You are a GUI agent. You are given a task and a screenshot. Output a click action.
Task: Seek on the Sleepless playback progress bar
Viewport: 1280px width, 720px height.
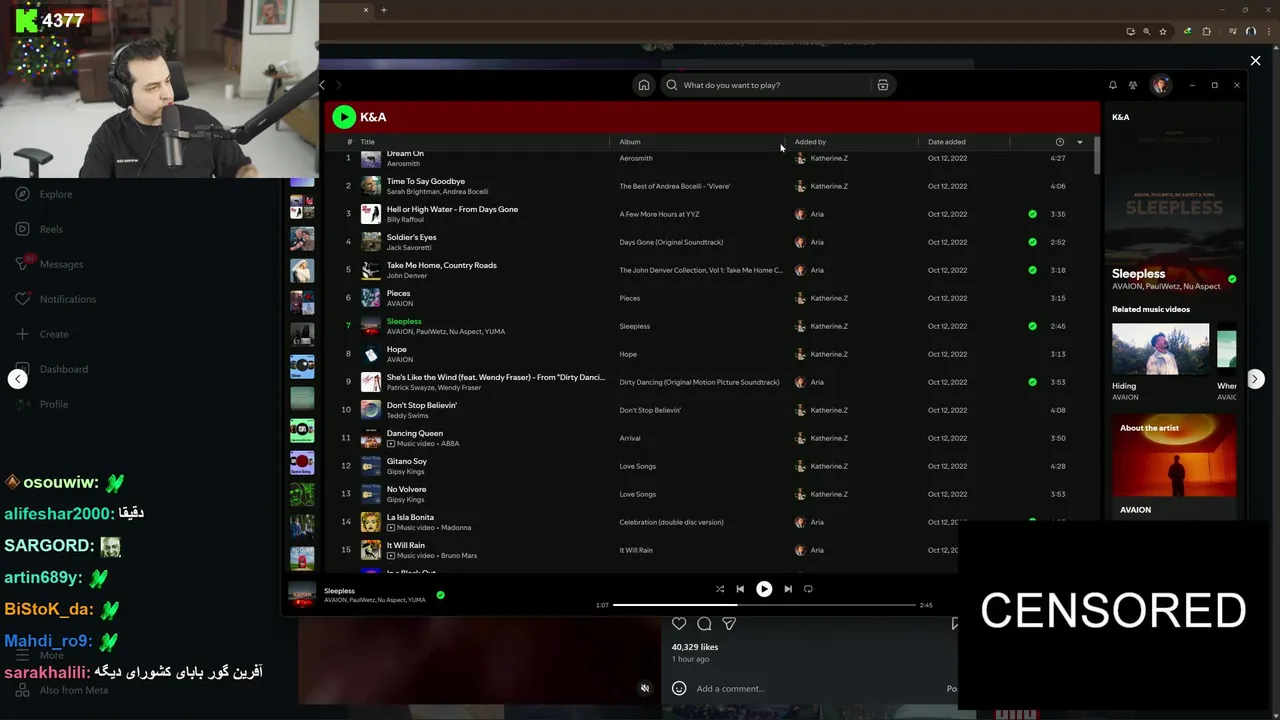click(x=764, y=605)
